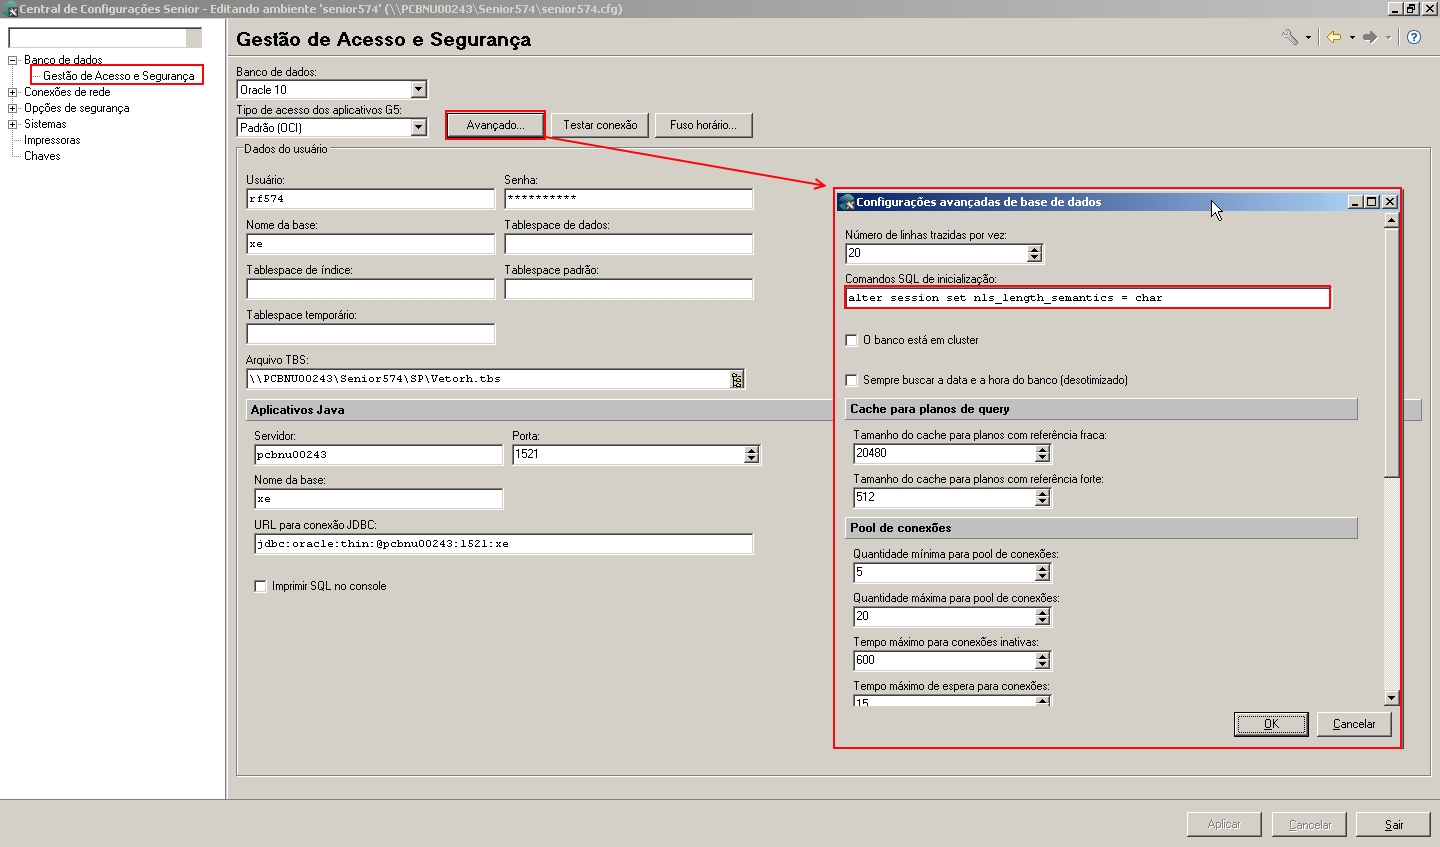
Task: Adjust the referência forte cache spinner
Action: tap(1043, 498)
